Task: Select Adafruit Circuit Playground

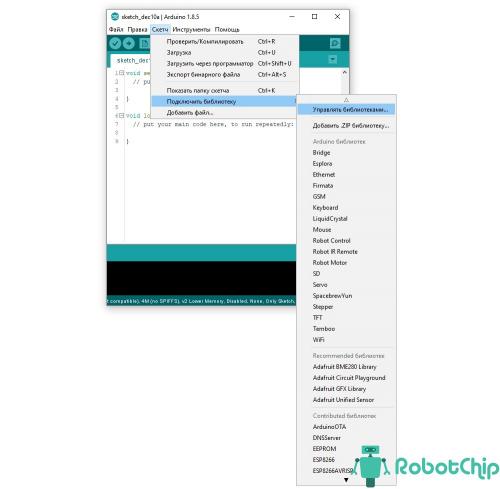Action: (346, 378)
